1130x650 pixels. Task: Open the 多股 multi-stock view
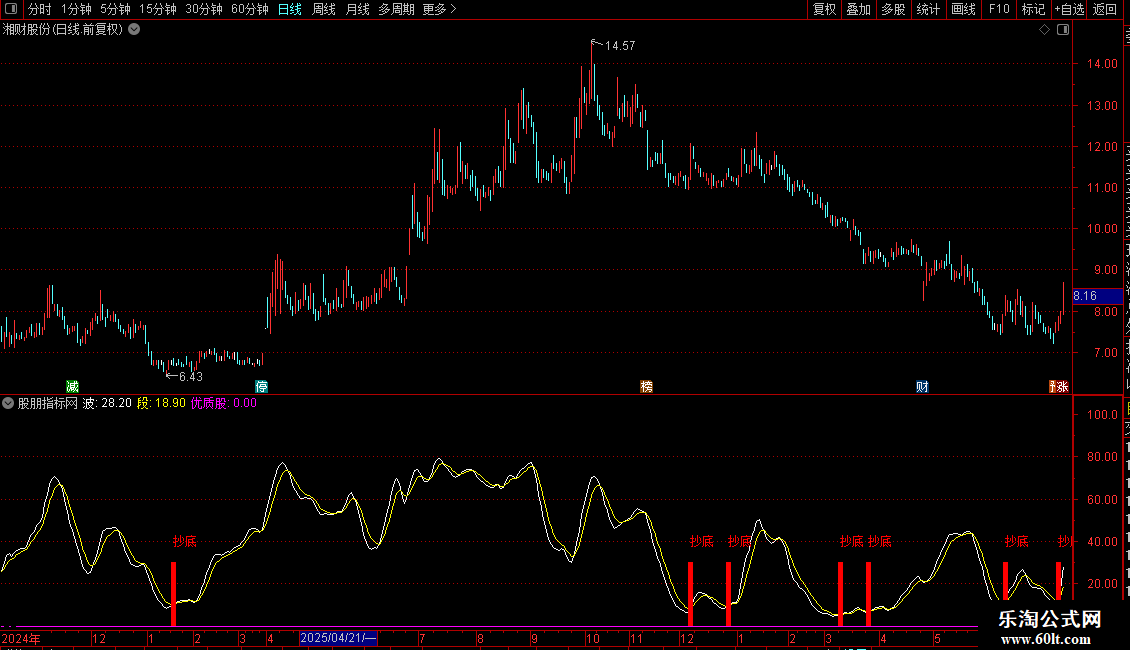point(894,9)
